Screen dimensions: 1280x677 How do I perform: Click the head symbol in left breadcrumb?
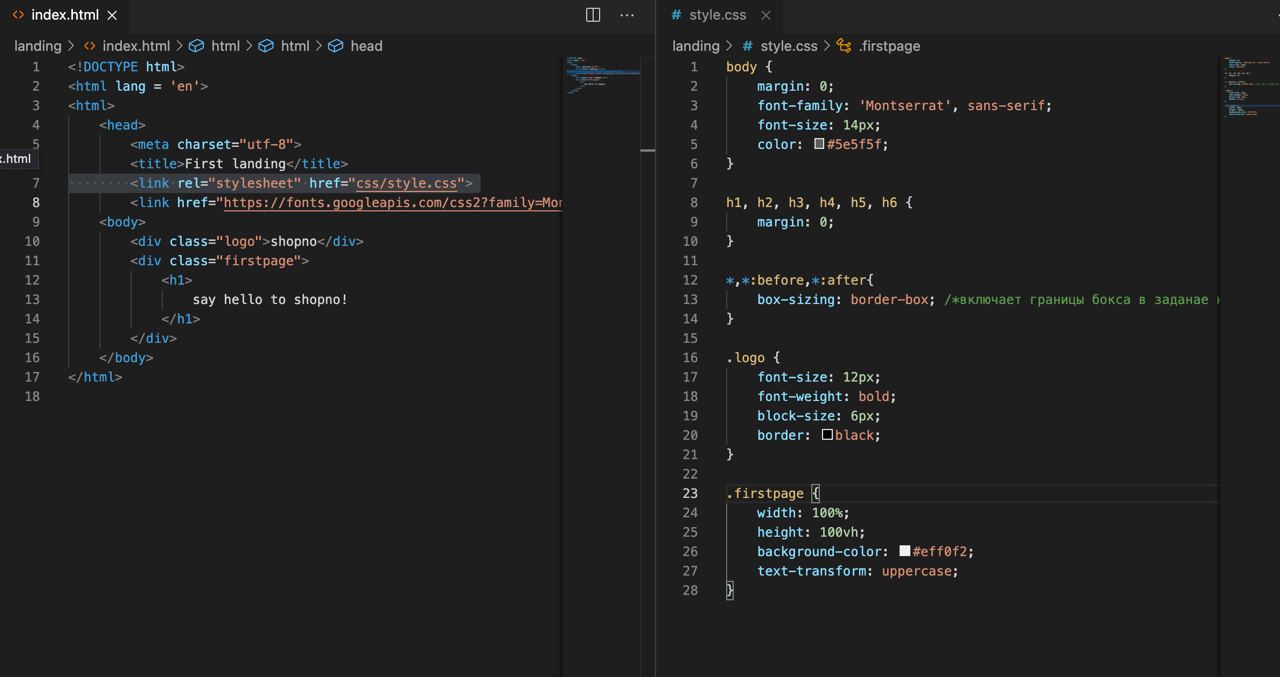pos(366,46)
